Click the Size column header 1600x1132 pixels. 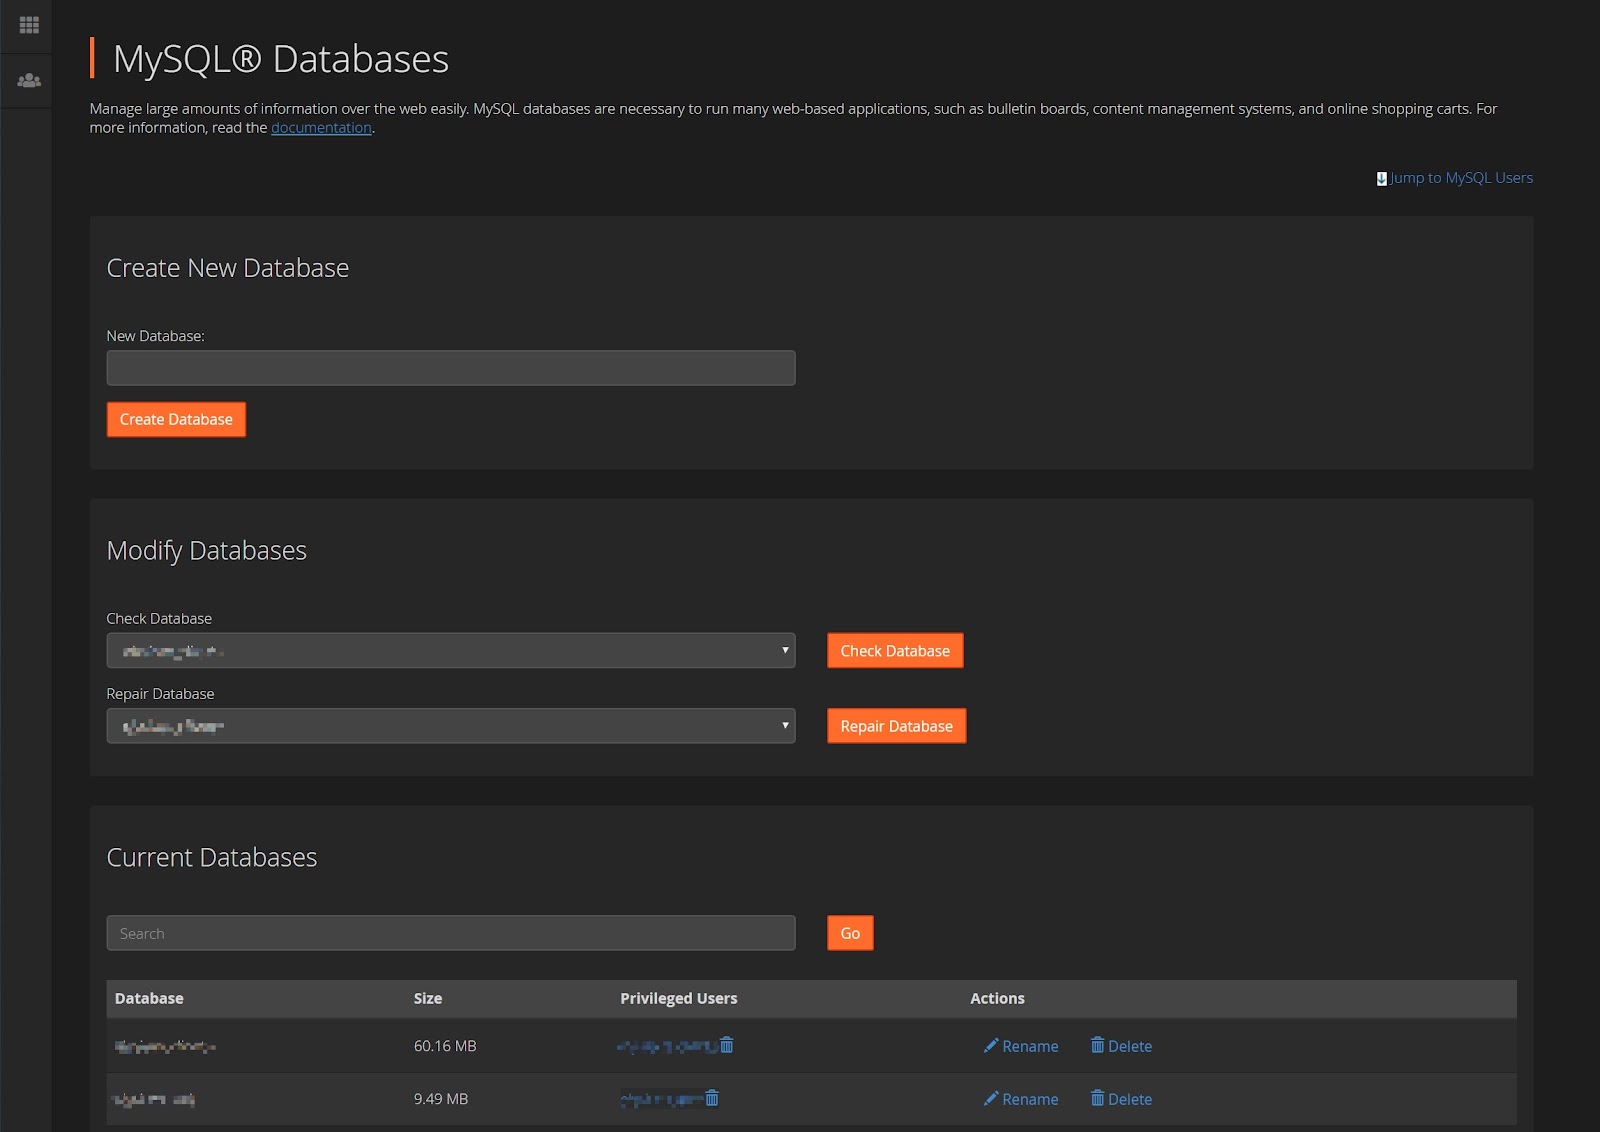pos(428,998)
